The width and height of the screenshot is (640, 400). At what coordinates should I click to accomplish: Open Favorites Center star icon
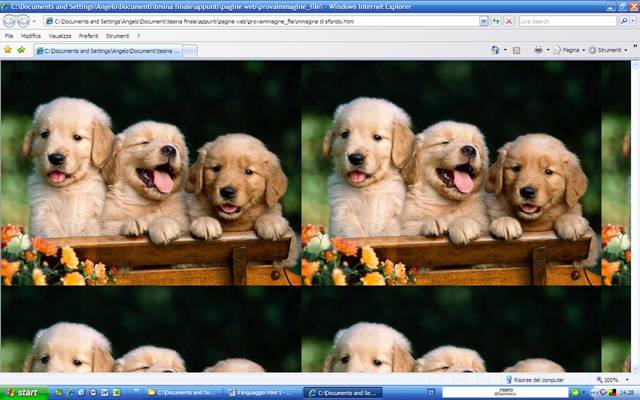tap(7, 50)
